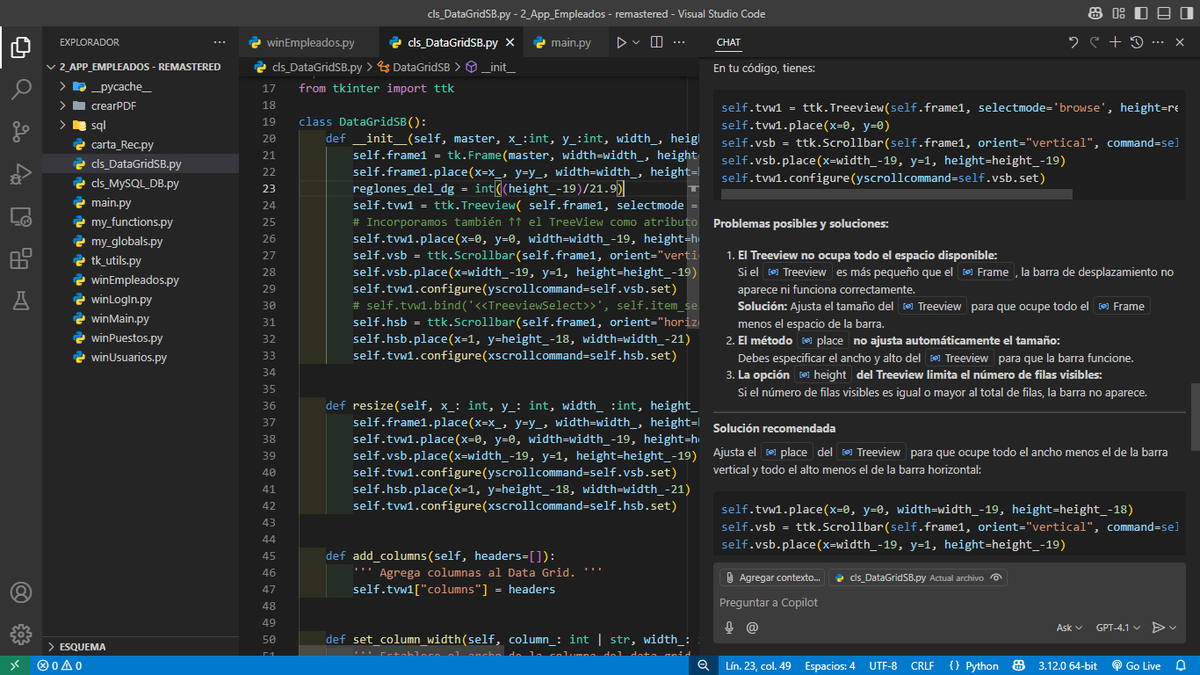Open Accounts menu in activity bar
Viewport: 1200px width, 675px height.
pyautogui.click(x=21, y=592)
